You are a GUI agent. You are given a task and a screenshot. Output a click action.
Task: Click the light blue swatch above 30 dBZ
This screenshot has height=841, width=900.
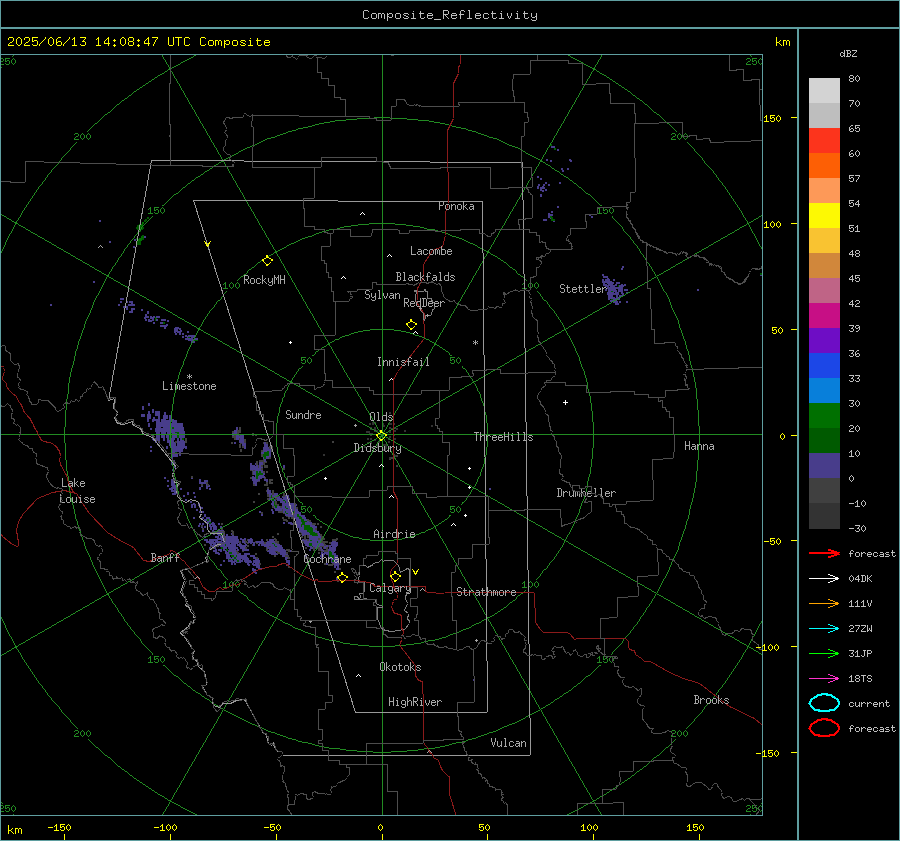(824, 390)
